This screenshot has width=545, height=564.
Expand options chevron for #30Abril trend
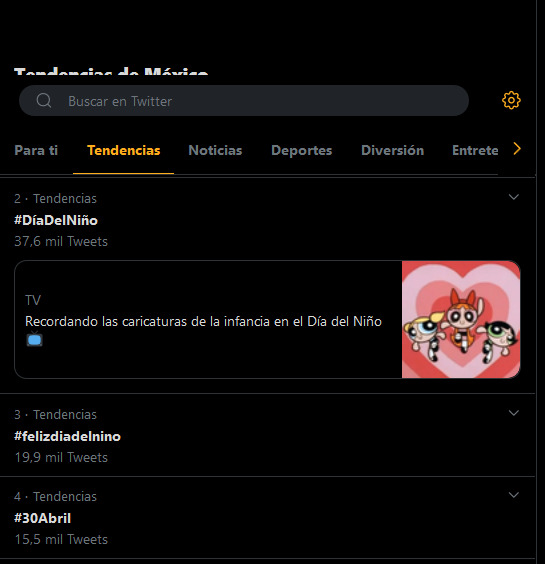coord(514,495)
